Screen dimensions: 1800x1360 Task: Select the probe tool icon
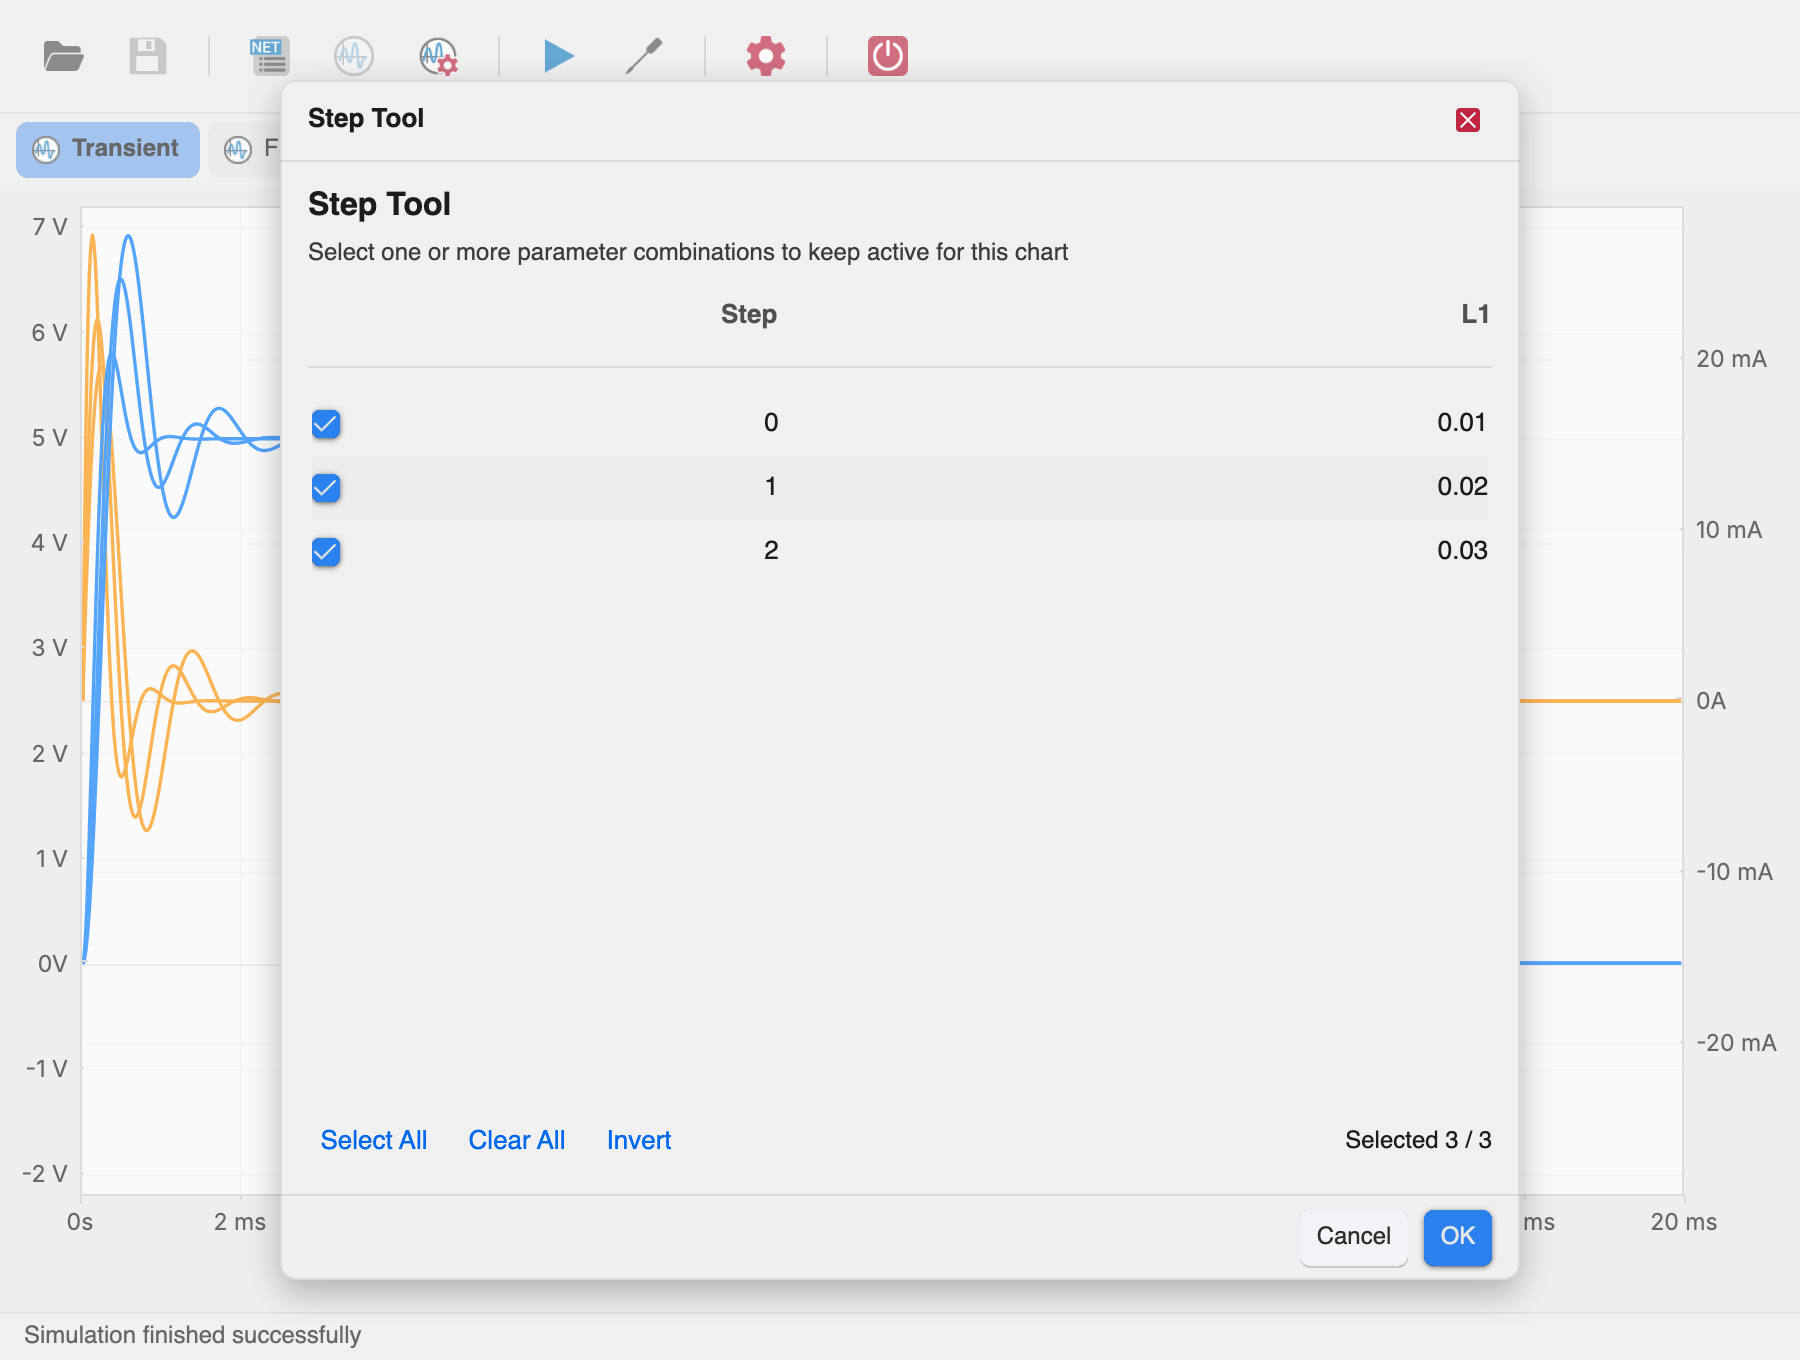click(x=644, y=56)
